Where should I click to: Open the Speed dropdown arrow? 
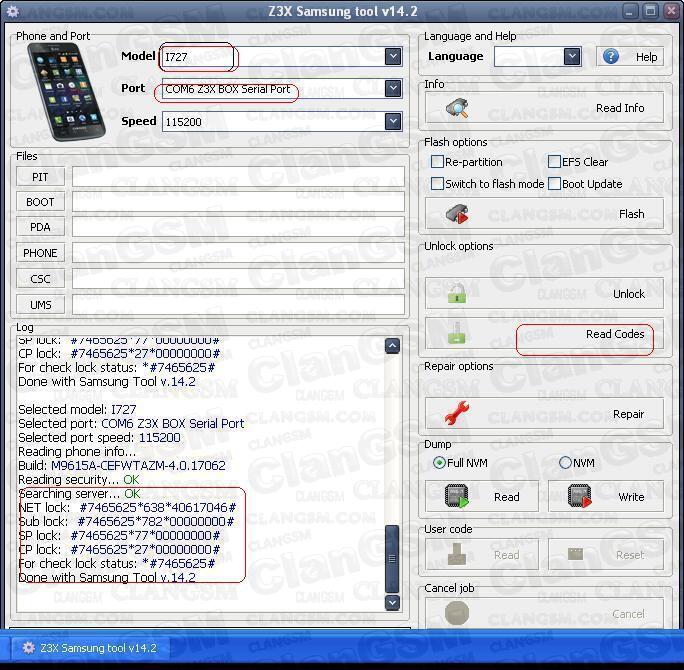tap(393, 121)
